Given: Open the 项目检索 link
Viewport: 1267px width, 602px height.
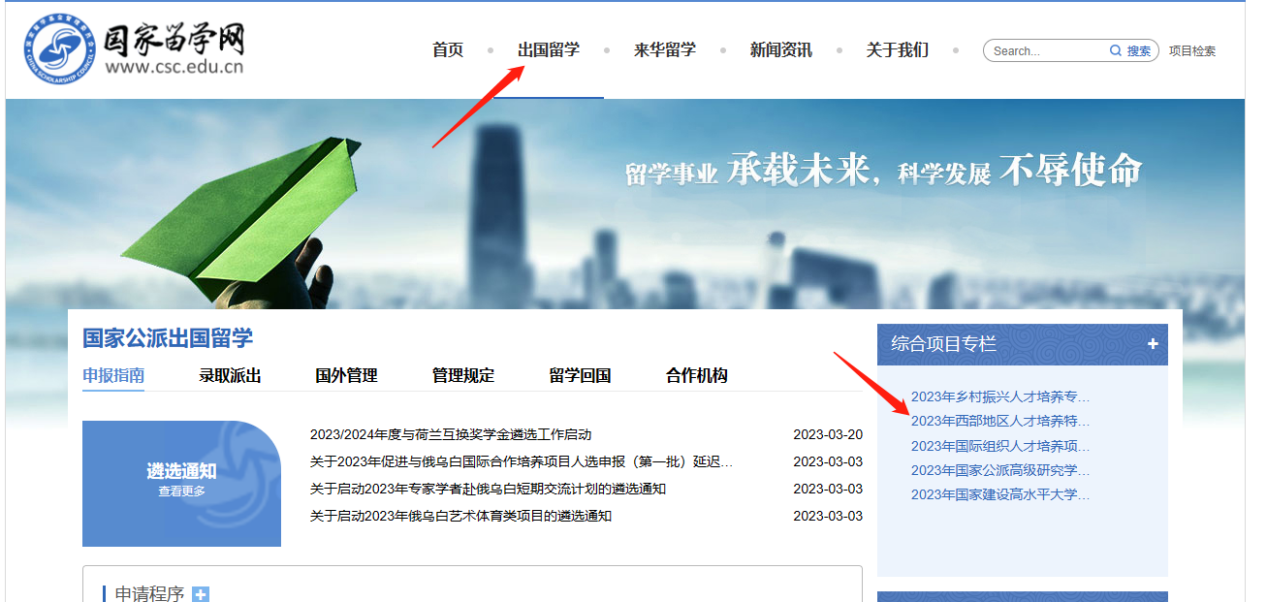Looking at the screenshot, I should pyautogui.click(x=1192, y=51).
